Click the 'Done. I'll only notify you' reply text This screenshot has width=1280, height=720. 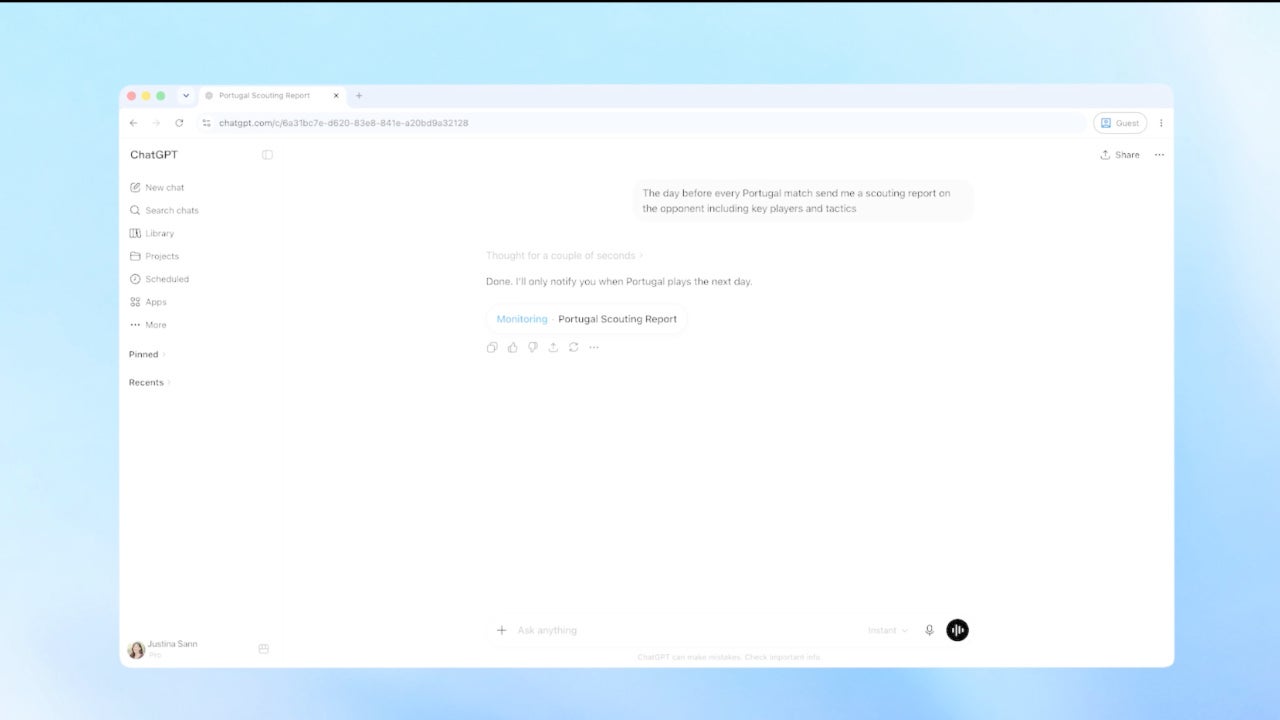point(619,282)
